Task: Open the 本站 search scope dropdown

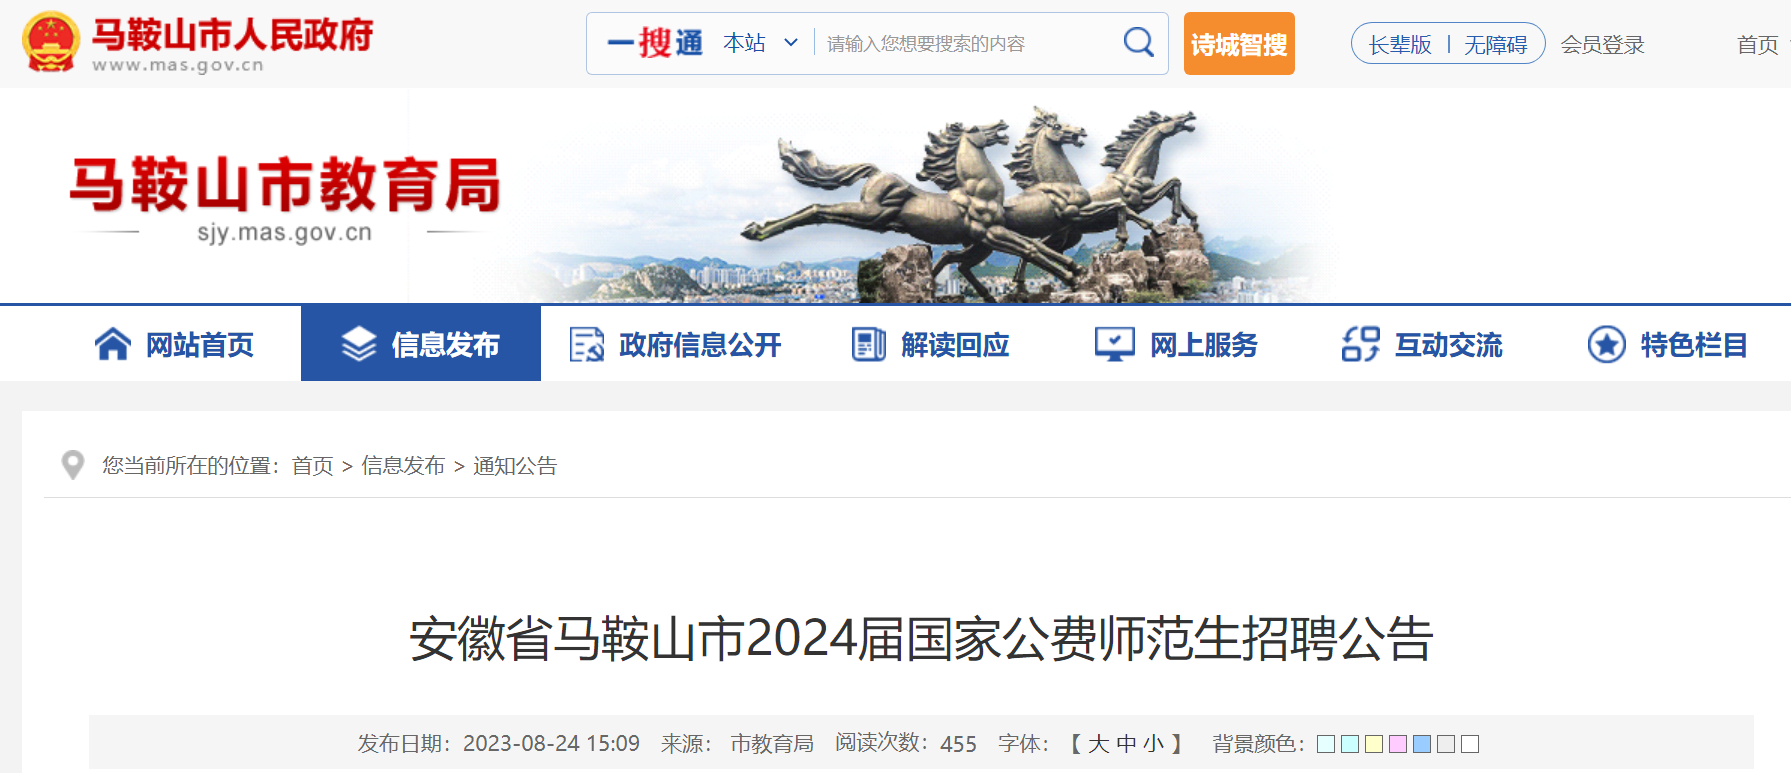Action: click(760, 43)
